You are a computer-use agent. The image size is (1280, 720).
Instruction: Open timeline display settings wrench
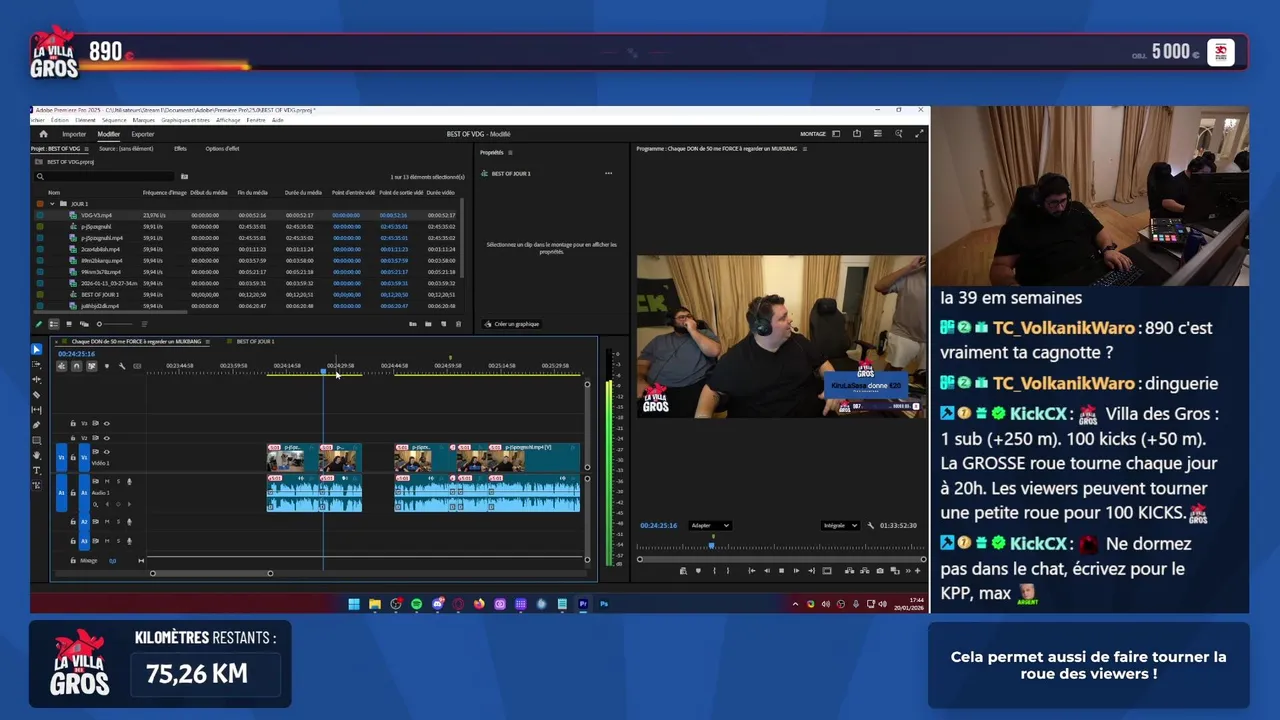[122, 366]
